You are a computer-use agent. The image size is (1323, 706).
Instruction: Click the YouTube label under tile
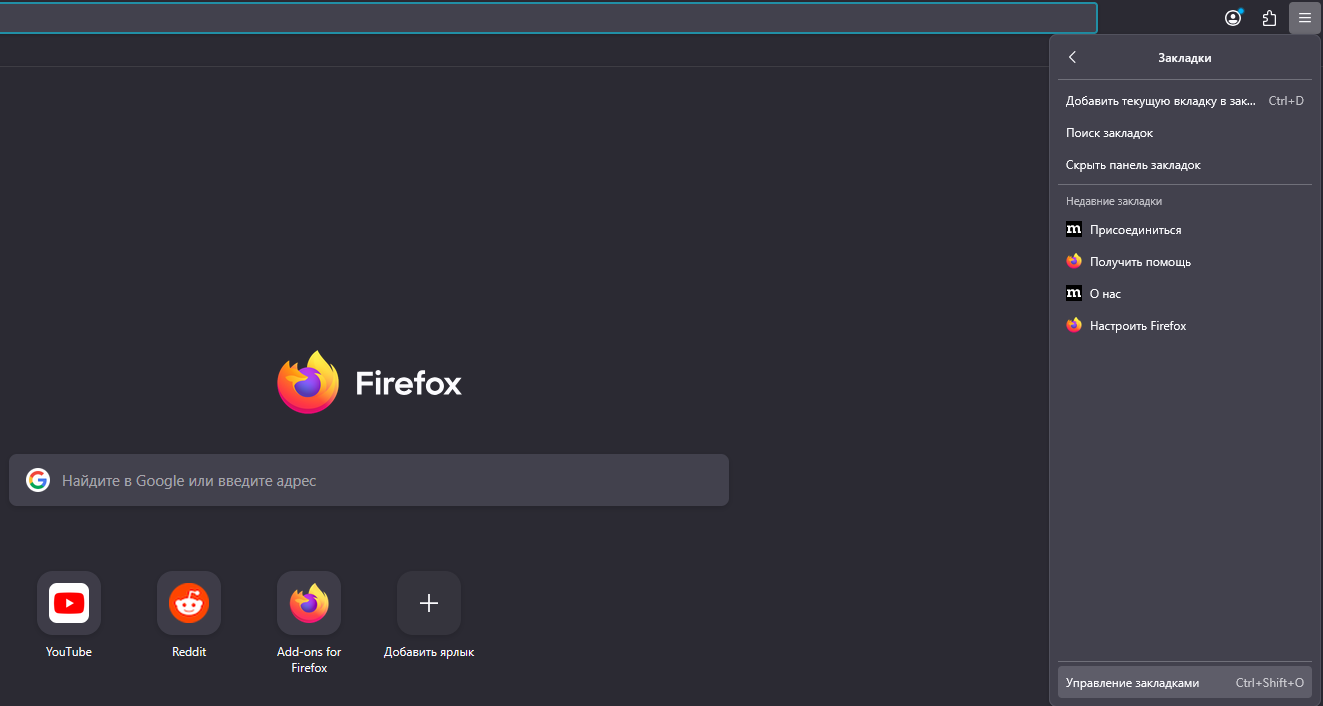click(69, 652)
